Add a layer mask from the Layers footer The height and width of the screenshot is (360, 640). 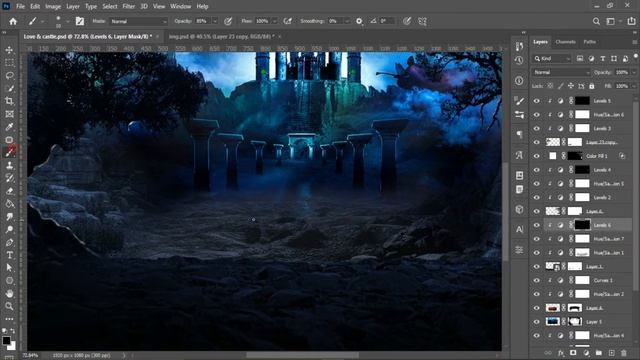point(573,353)
